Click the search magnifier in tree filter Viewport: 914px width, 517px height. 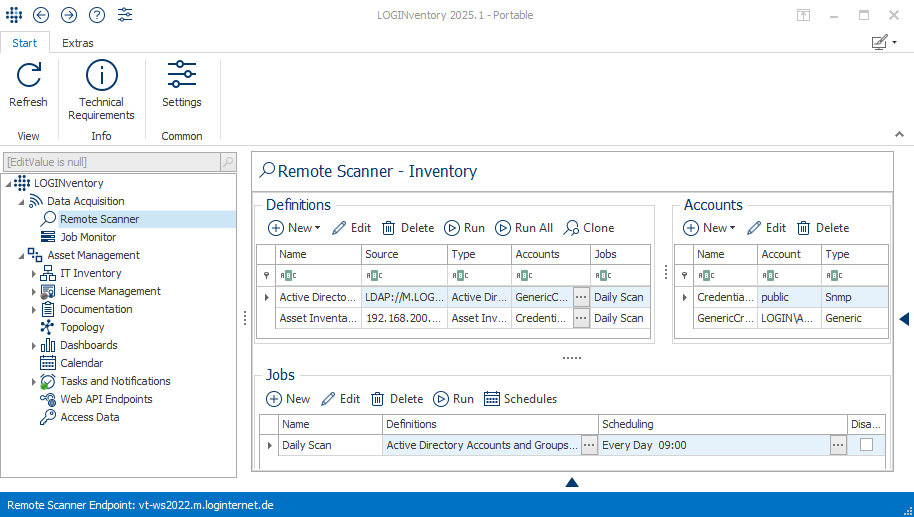click(228, 161)
